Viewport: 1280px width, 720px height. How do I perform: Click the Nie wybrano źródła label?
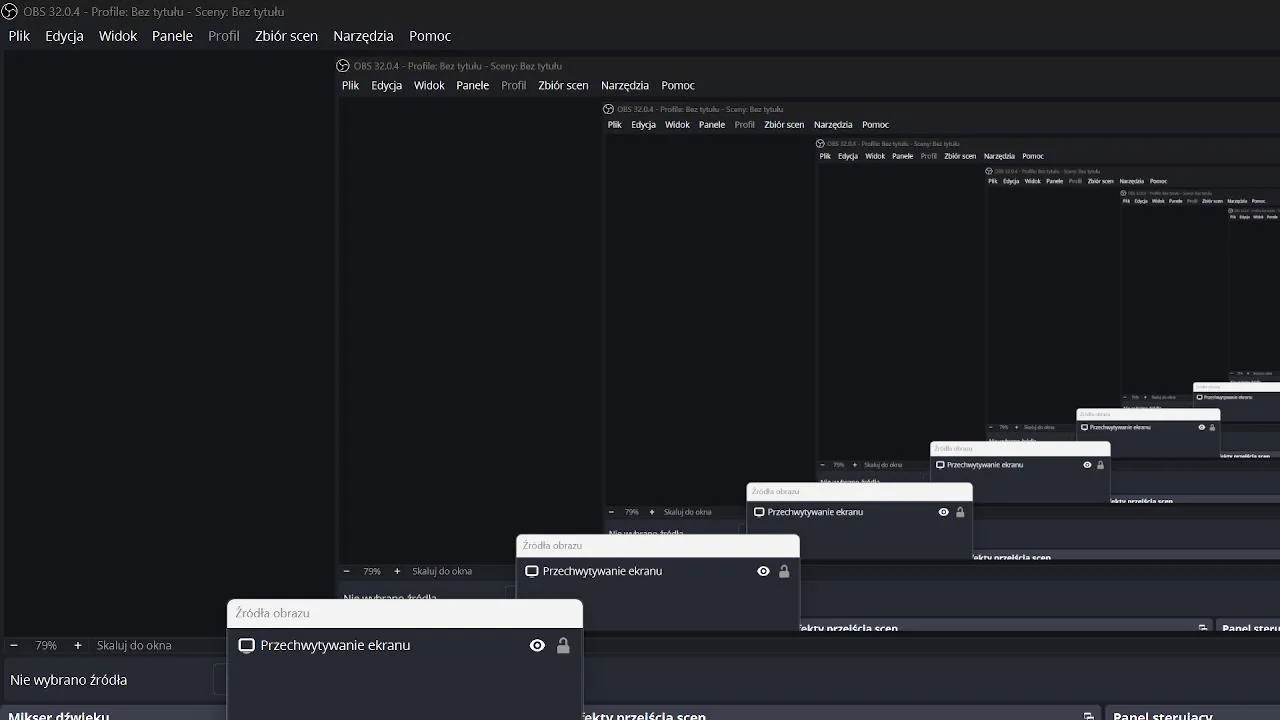coord(68,680)
